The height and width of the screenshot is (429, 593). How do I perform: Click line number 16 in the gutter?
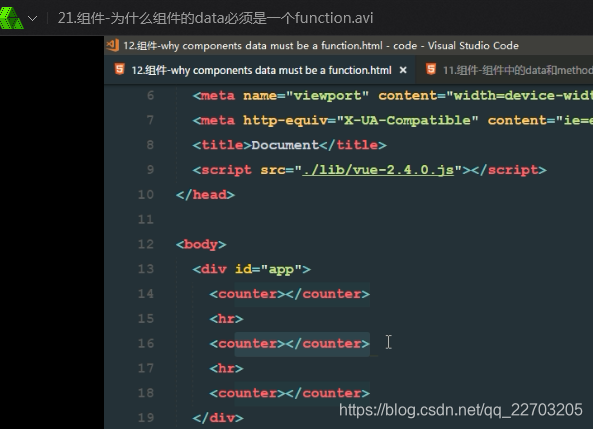click(x=146, y=343)
